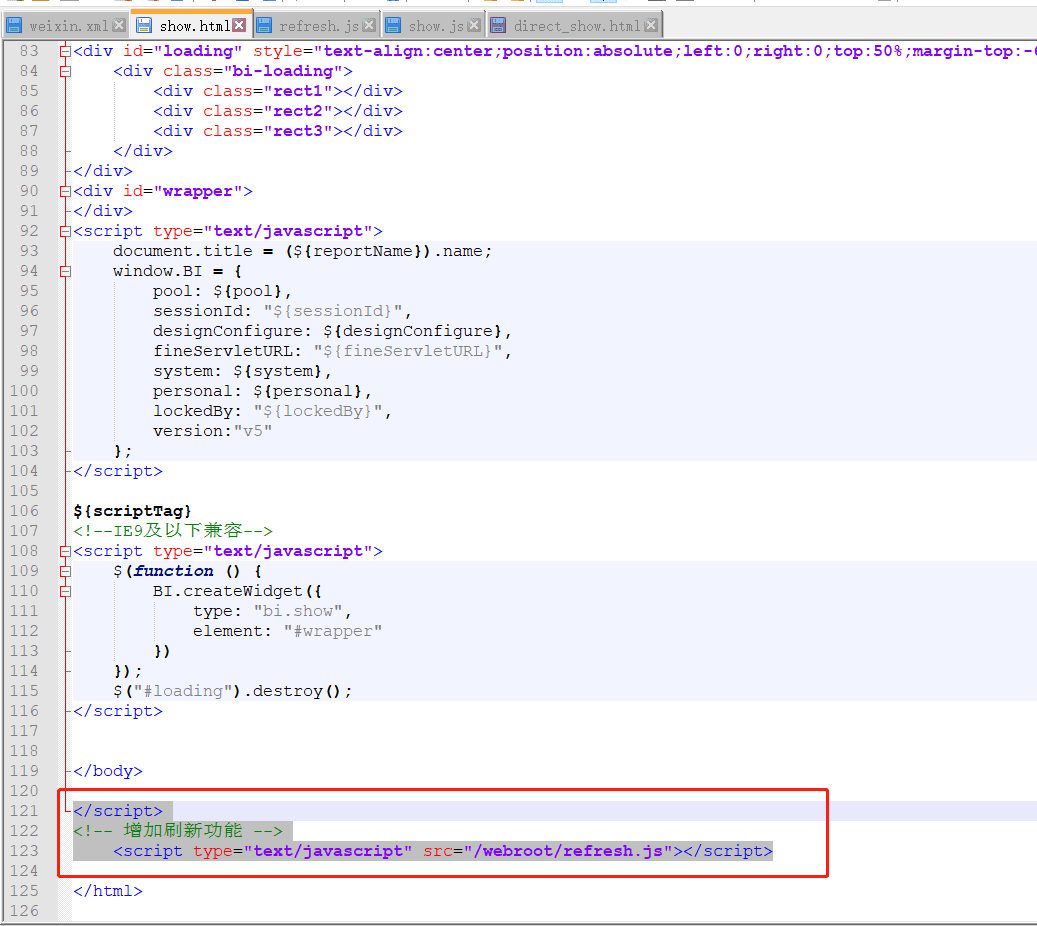The image size is (1037, 926).
Task: Click the refresh.js file icon
Action: click(x=264, y=26)
